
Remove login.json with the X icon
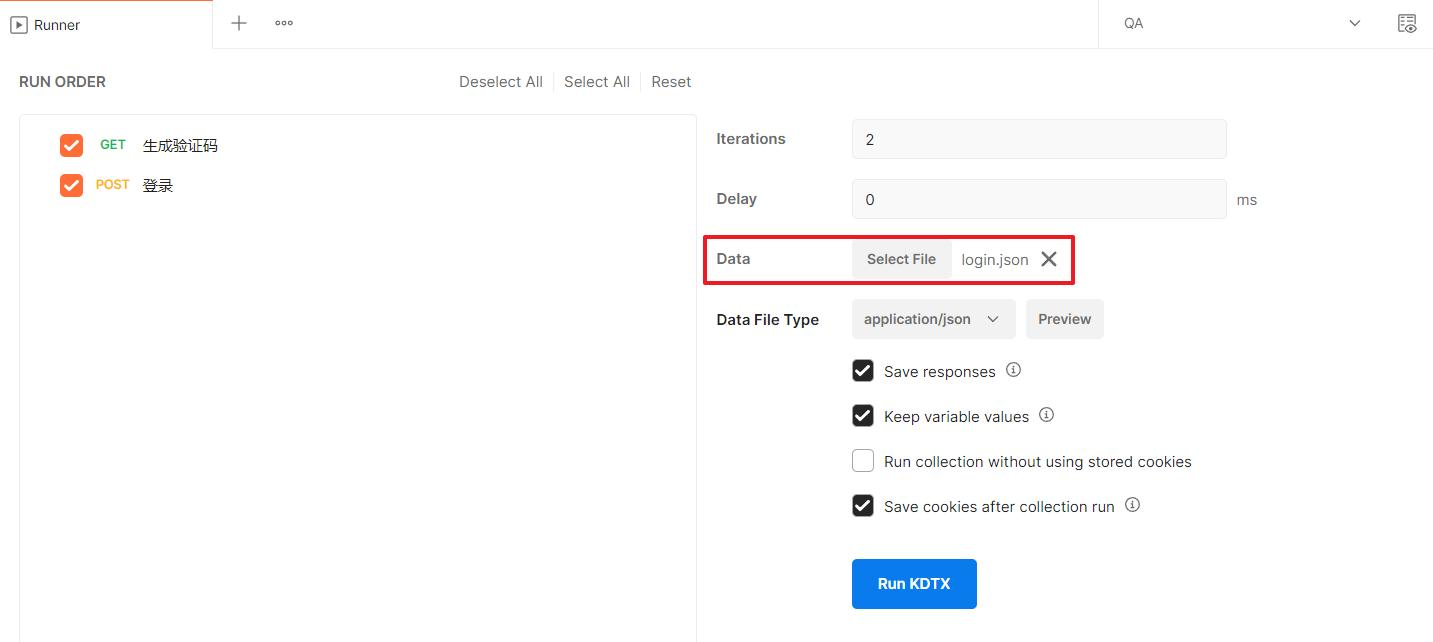(1048, 259)
